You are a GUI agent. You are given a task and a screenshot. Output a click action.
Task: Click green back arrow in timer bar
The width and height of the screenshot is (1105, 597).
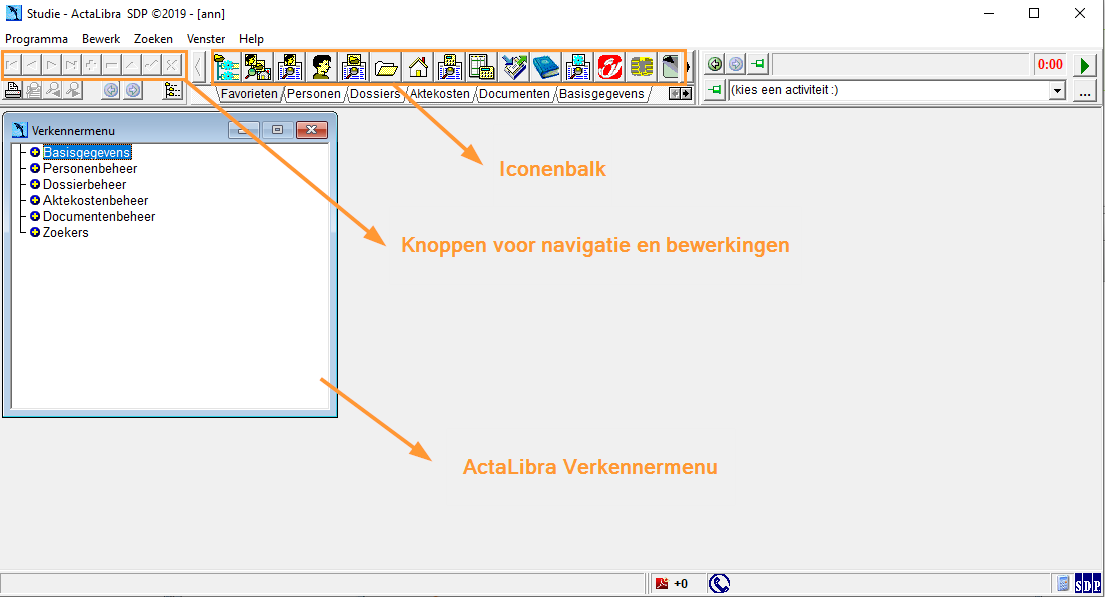(x=715, y=64)
